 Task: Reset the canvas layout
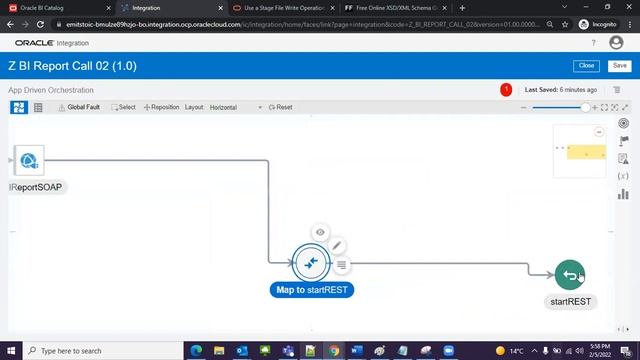pos(280,107)
